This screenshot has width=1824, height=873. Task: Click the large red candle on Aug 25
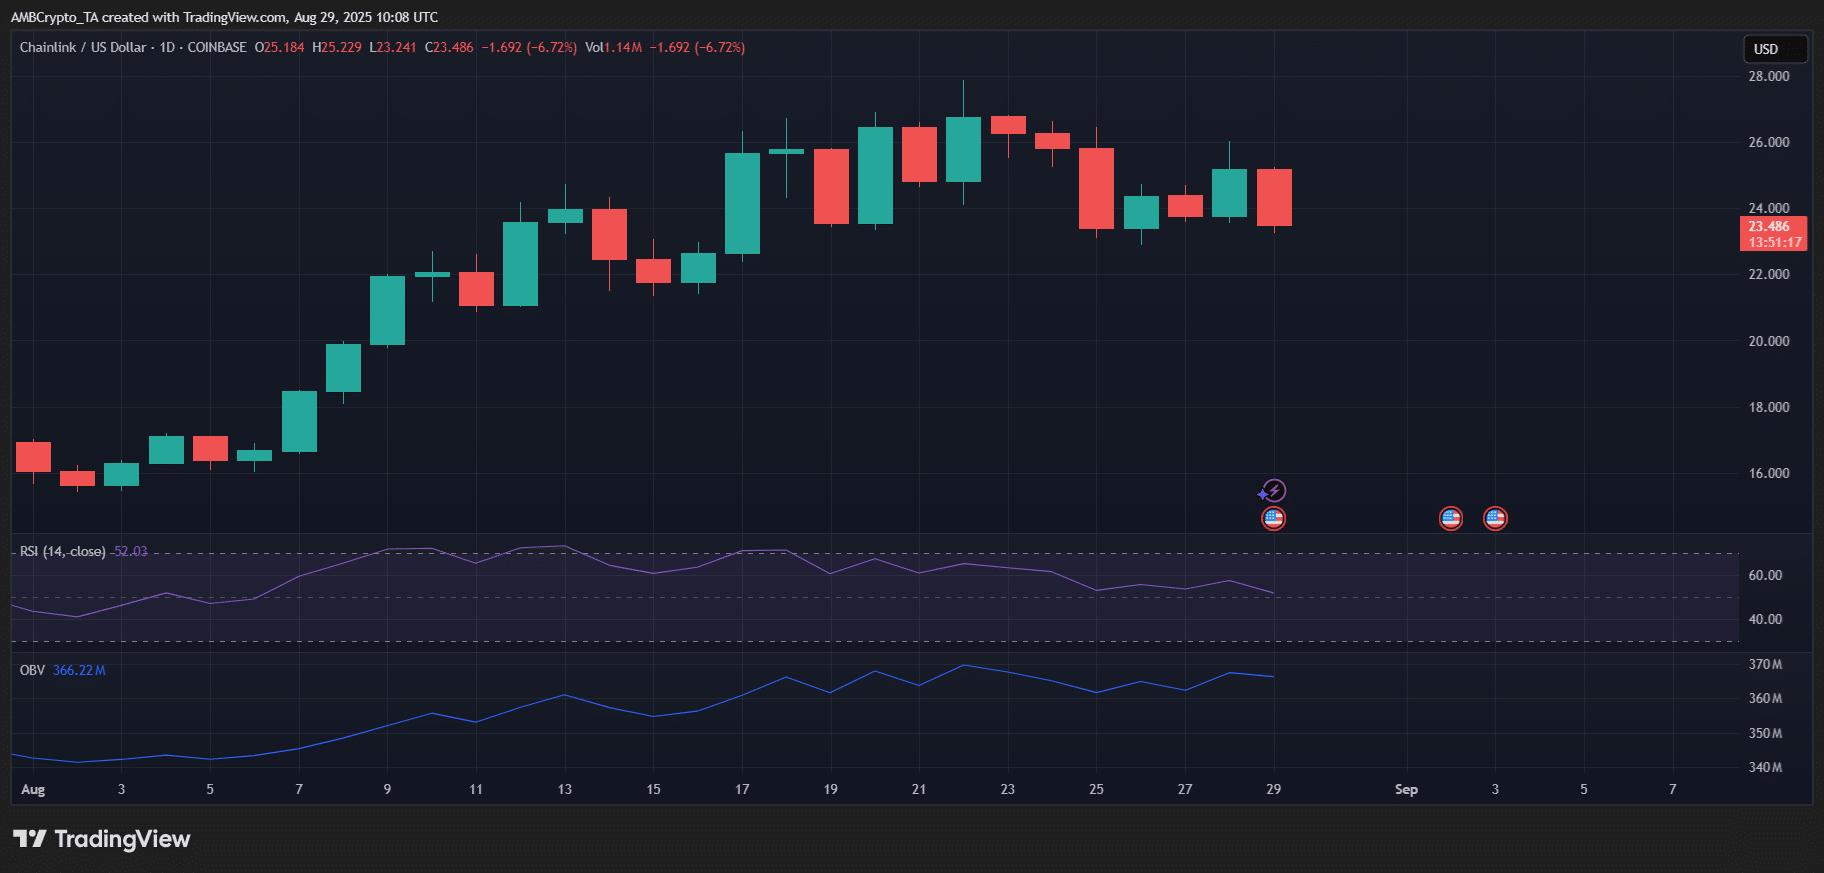pos(1096,188)
